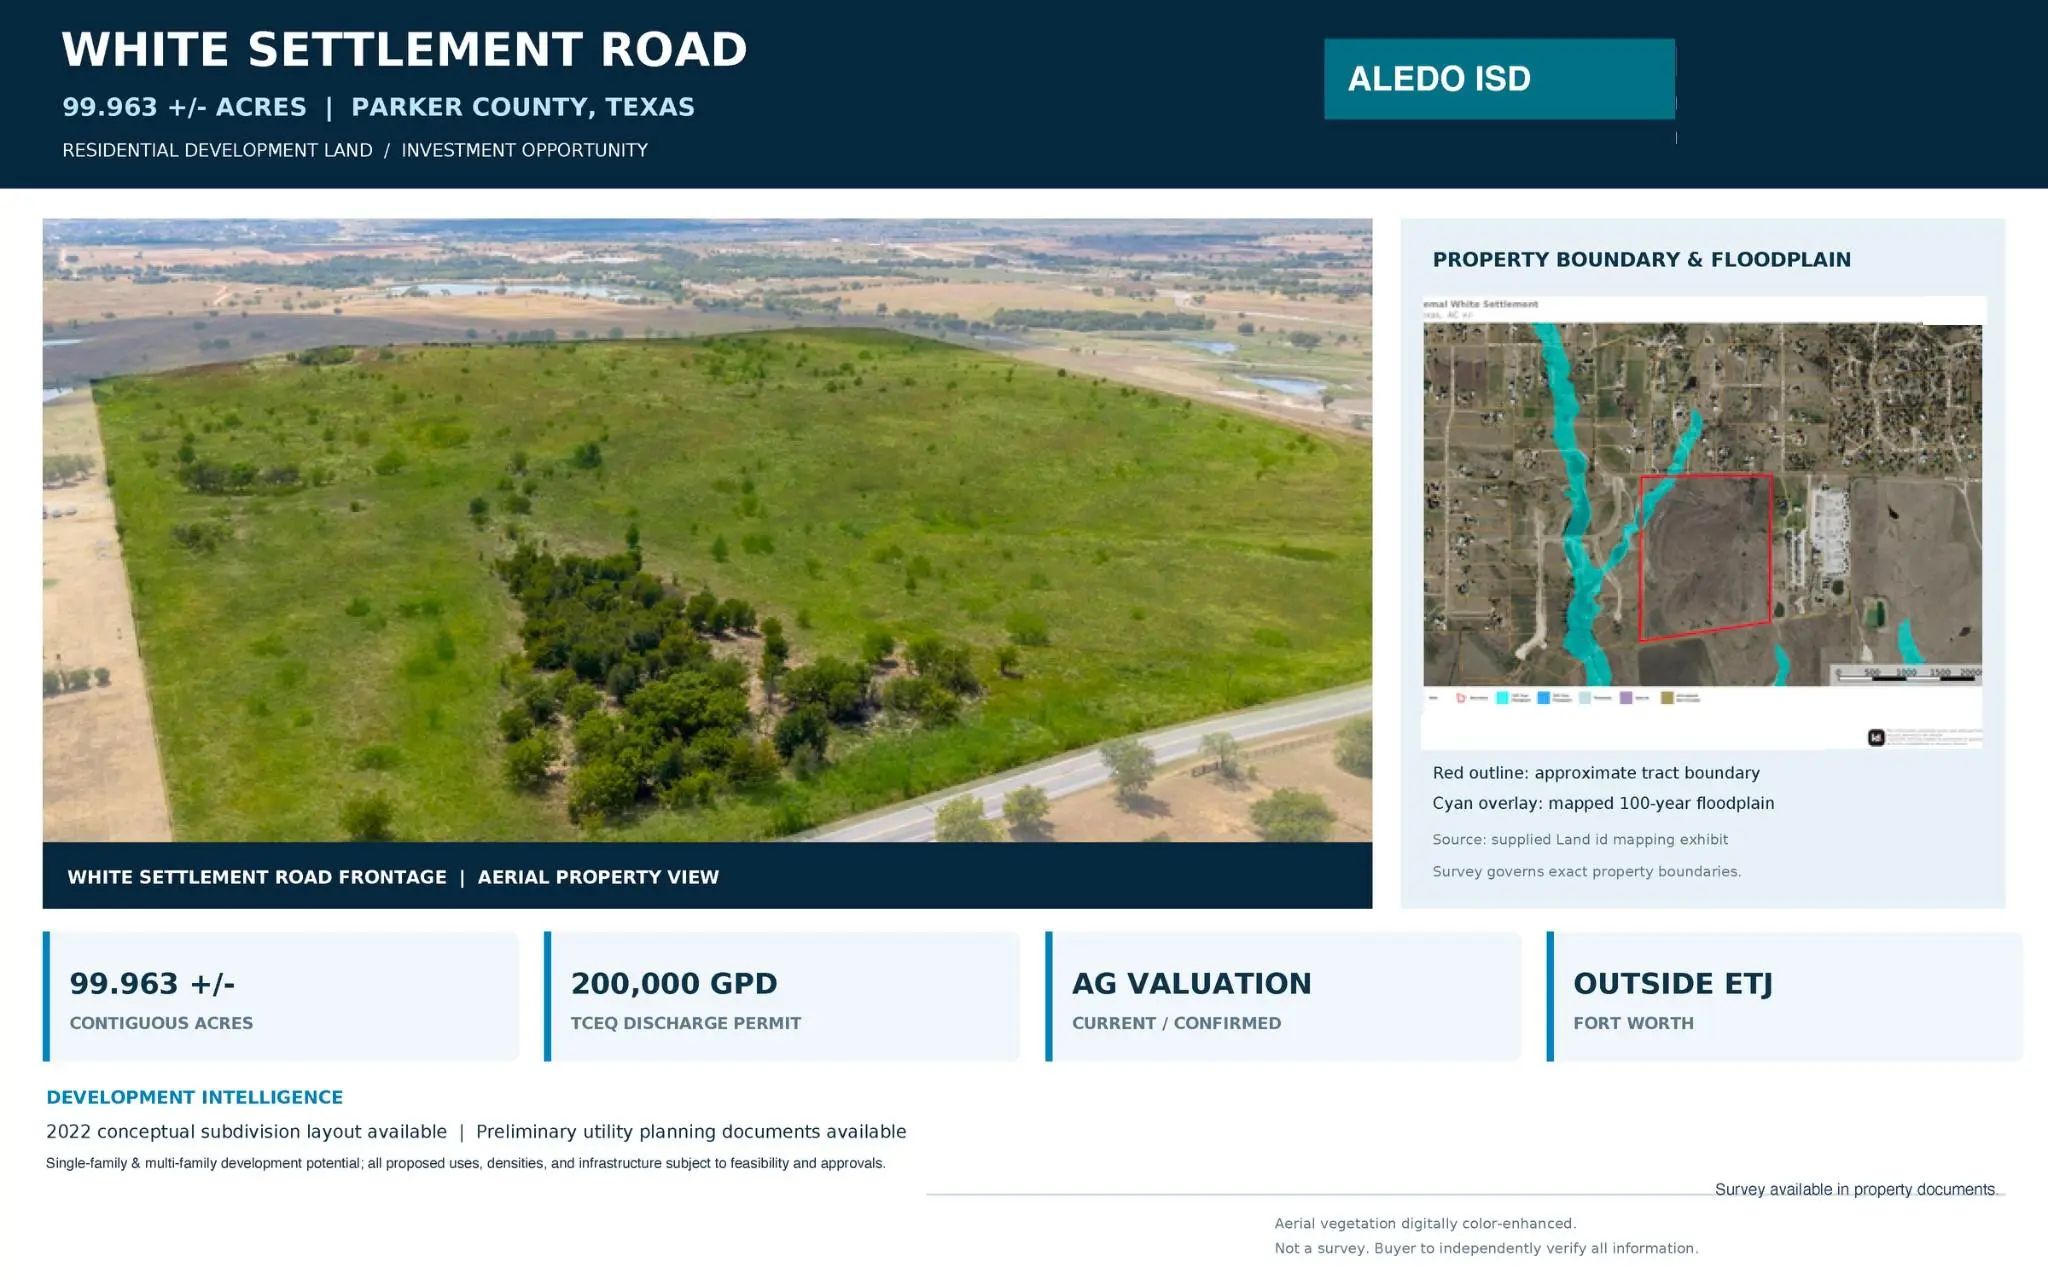Screen dimensions: 2048x1280
Task: Click 'Survey available in property documents.' text
Action: point(1856,1189)
